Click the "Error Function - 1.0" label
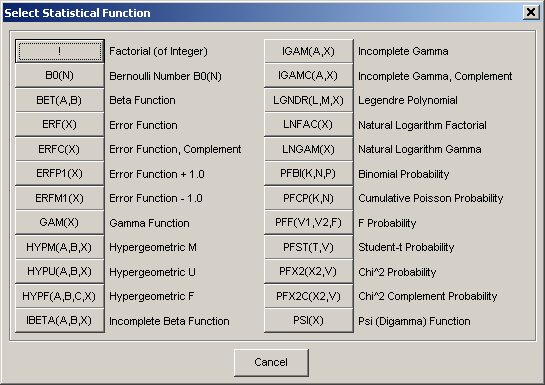 coord(156,198)
